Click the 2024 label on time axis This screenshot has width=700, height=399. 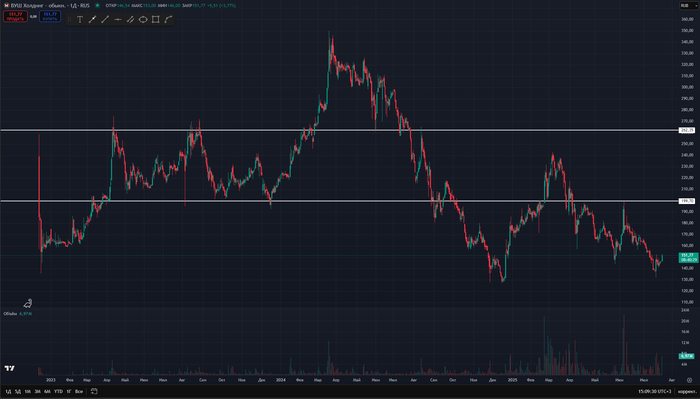coord(280,380)
